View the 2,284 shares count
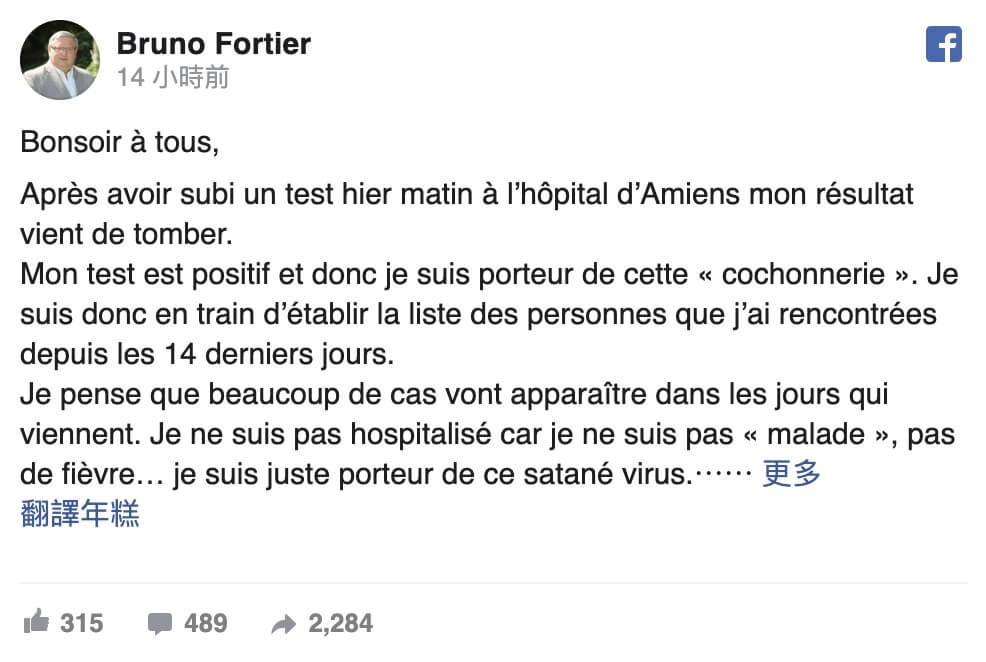The height and width of the screenshot is (662, 986). 340,623
